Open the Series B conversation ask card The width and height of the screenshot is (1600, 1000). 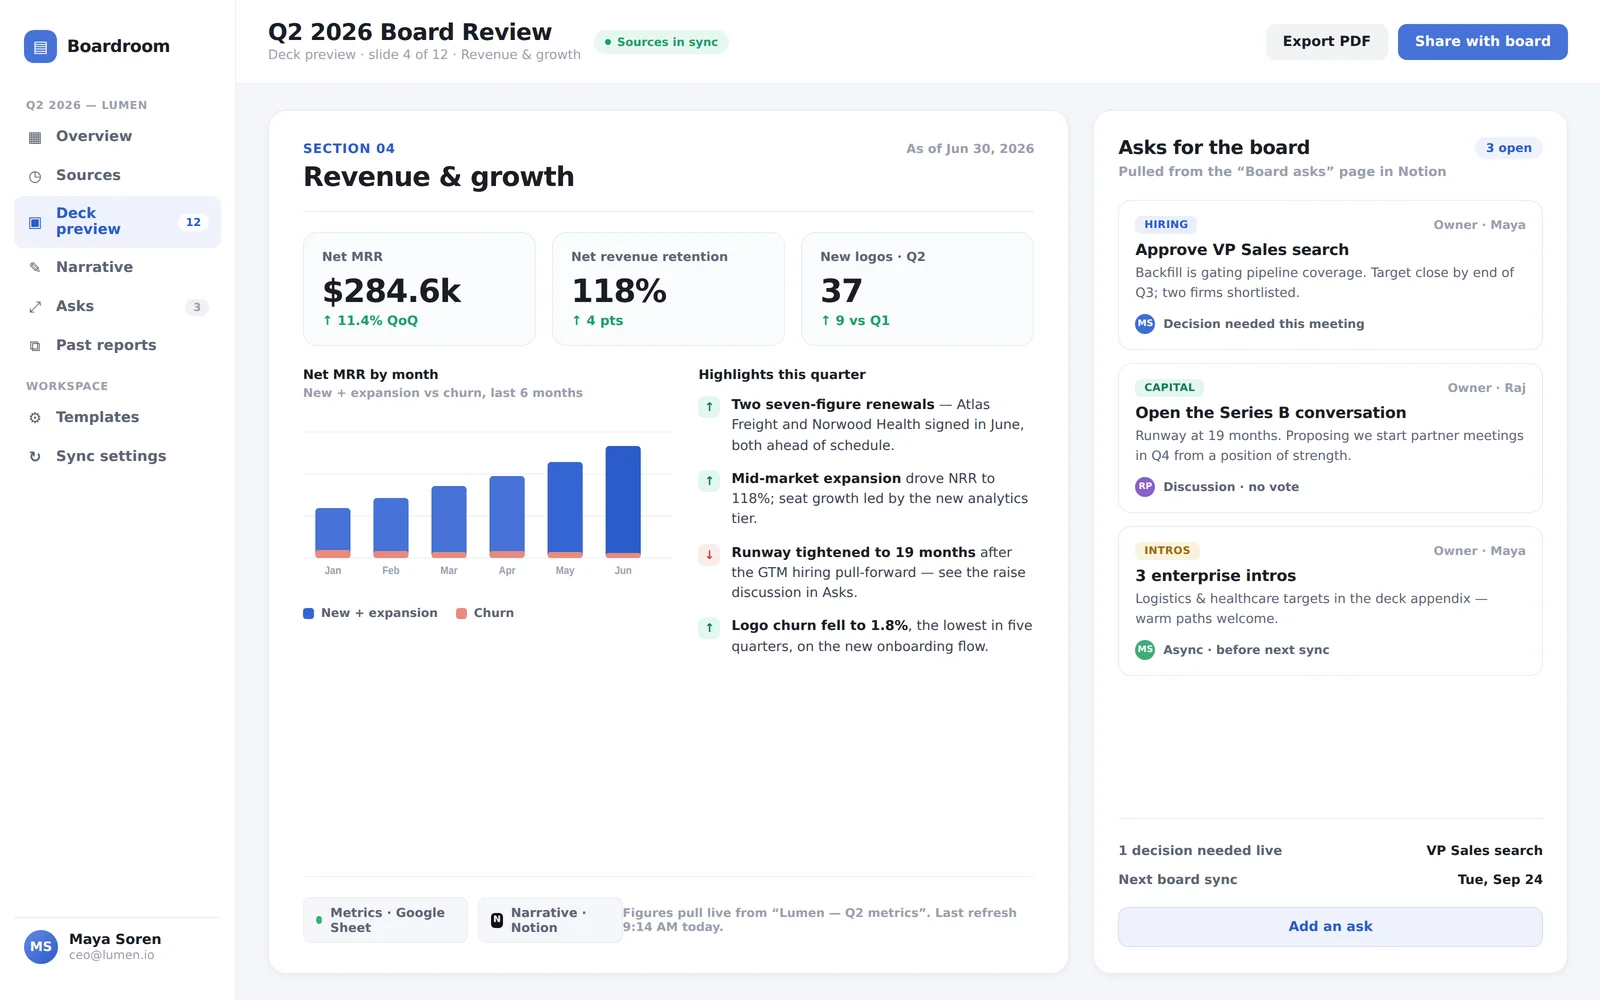[x=1330, y=438]
